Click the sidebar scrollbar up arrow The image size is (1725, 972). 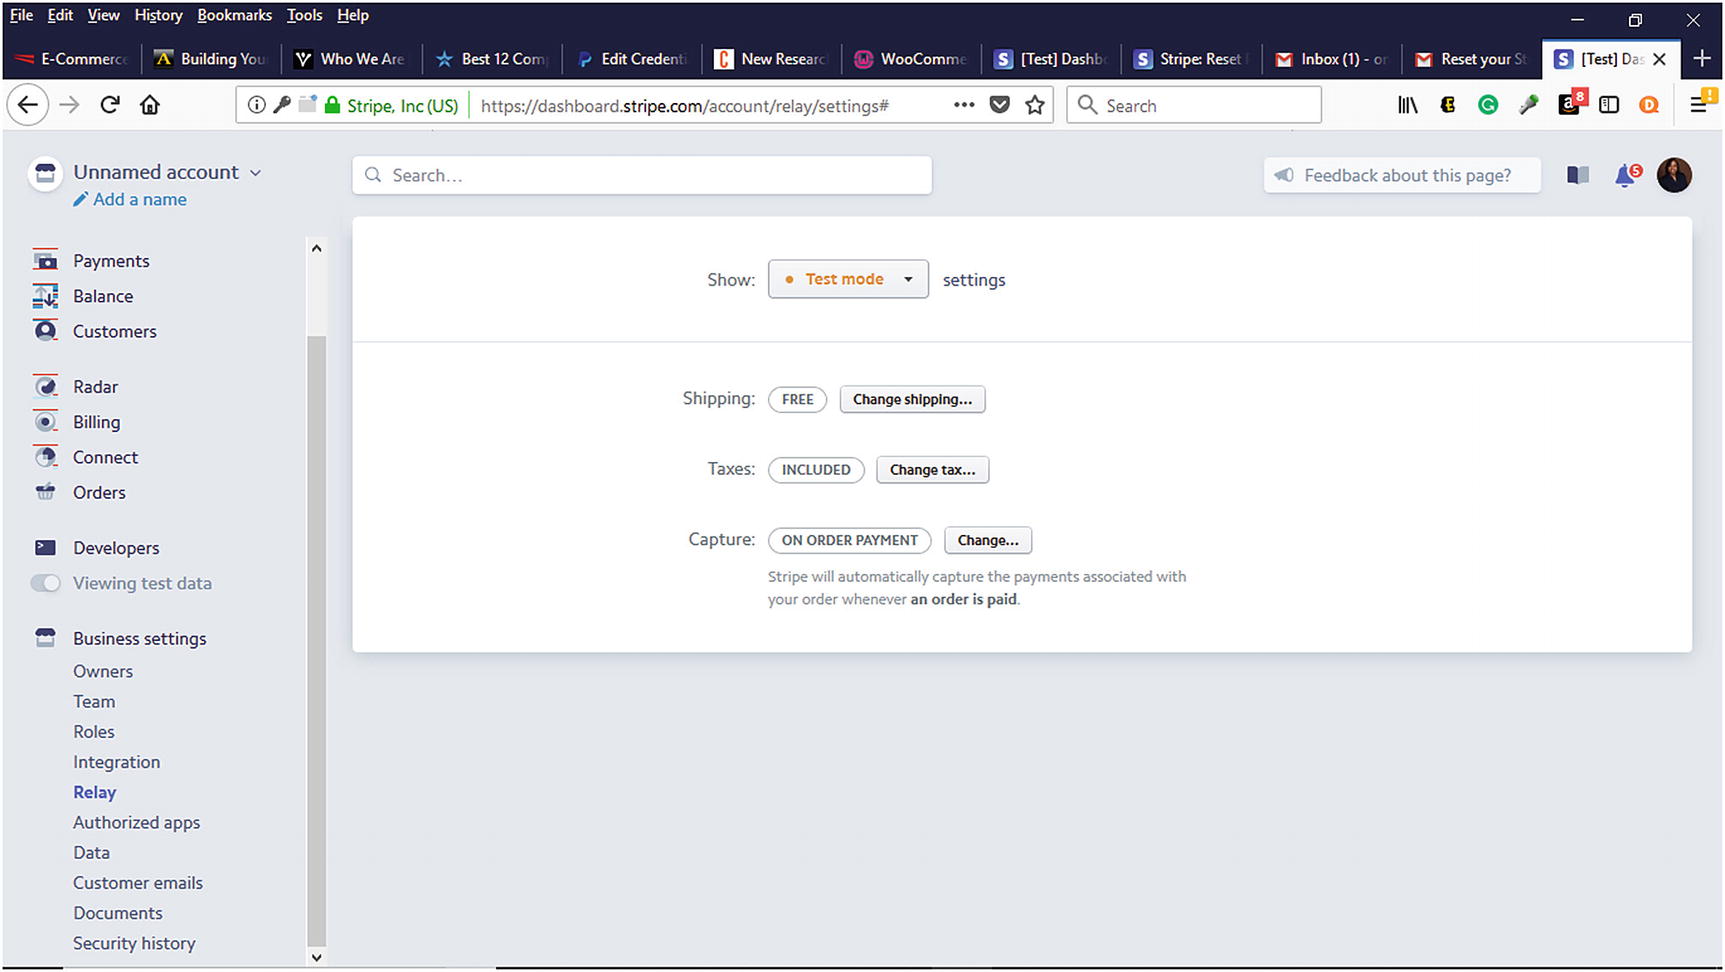click(316, 248)
